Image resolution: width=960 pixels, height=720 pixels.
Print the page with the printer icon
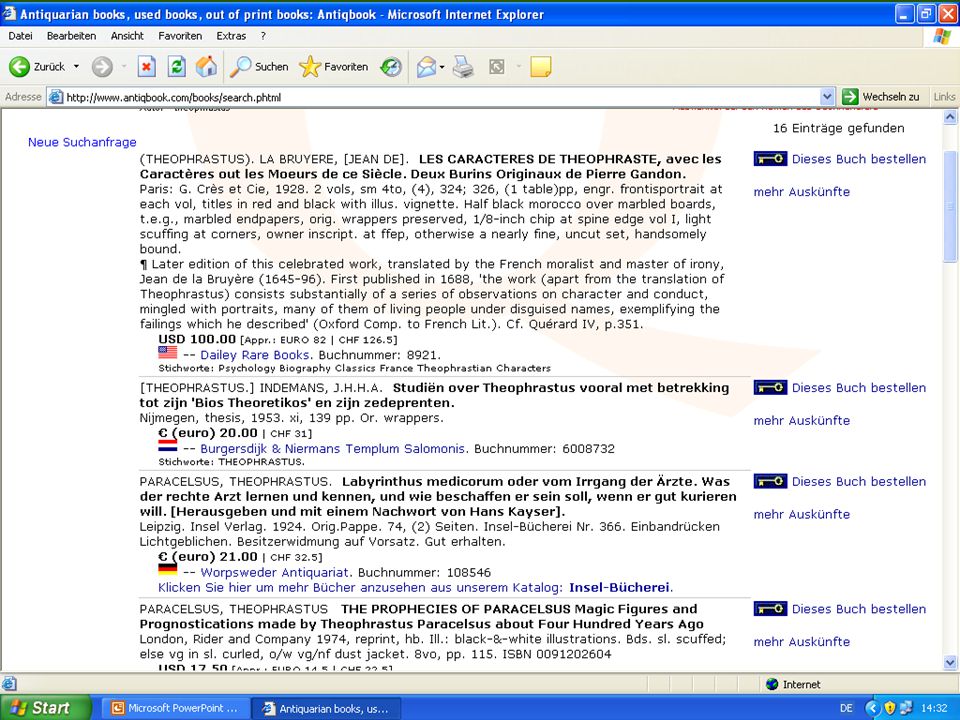(463, 67)
